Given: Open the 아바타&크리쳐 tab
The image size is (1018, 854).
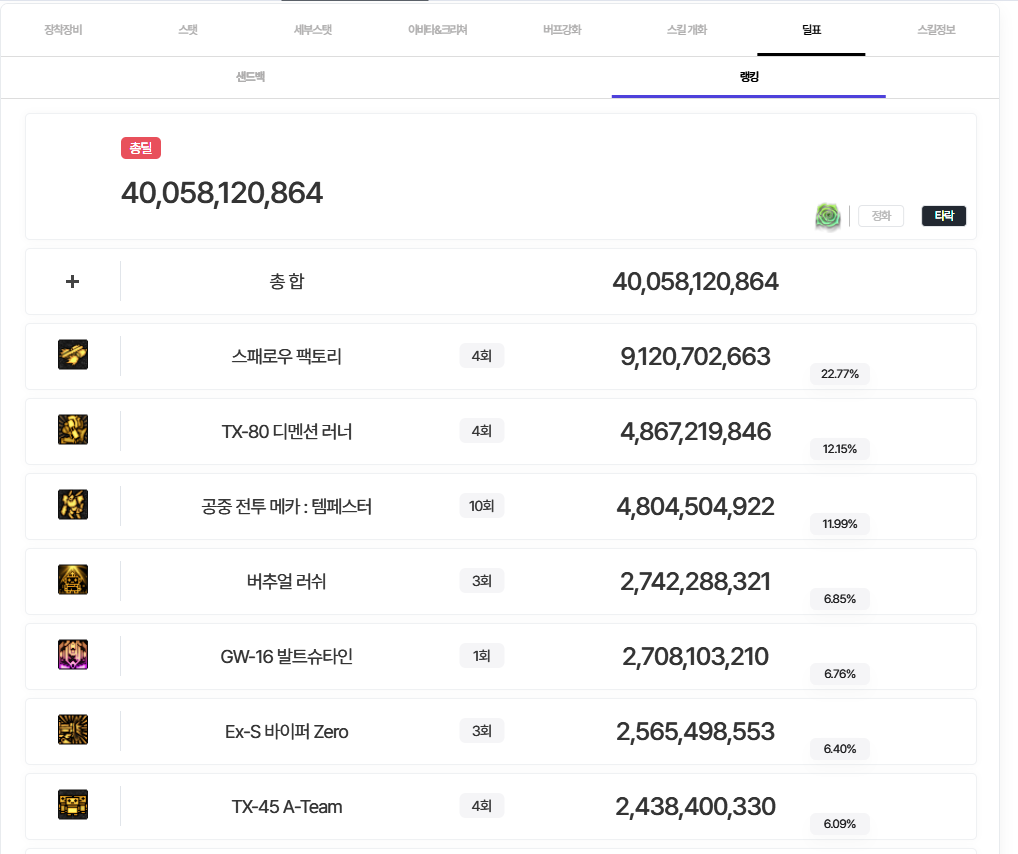Looking at the screenshot, I should (x=437, y=30).
